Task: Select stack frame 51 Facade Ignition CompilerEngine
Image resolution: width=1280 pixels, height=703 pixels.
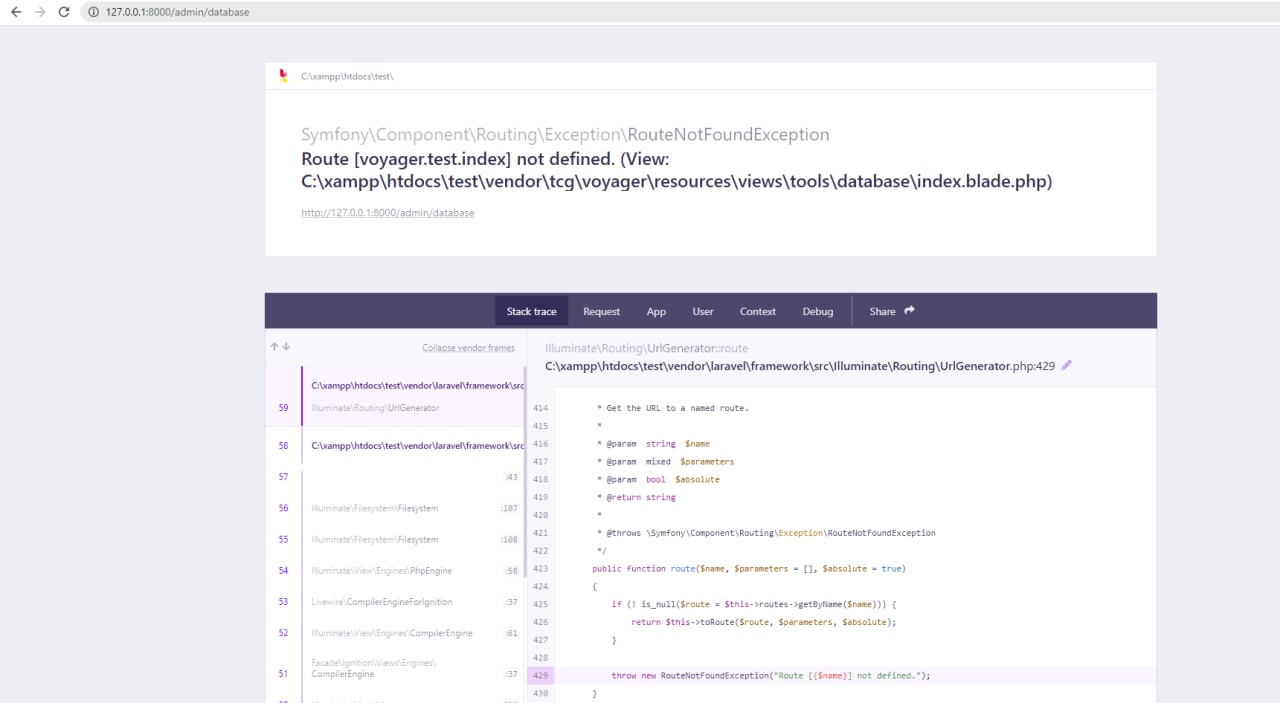Action: [x=395, y=668]
